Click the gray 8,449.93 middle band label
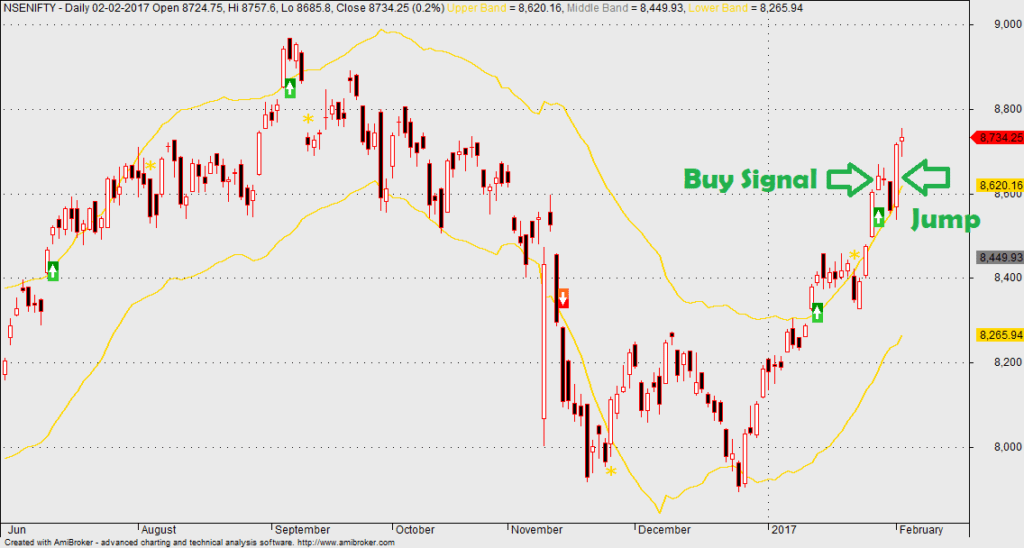Viewport: 1024px width, 548px height. coord(1000,257)
